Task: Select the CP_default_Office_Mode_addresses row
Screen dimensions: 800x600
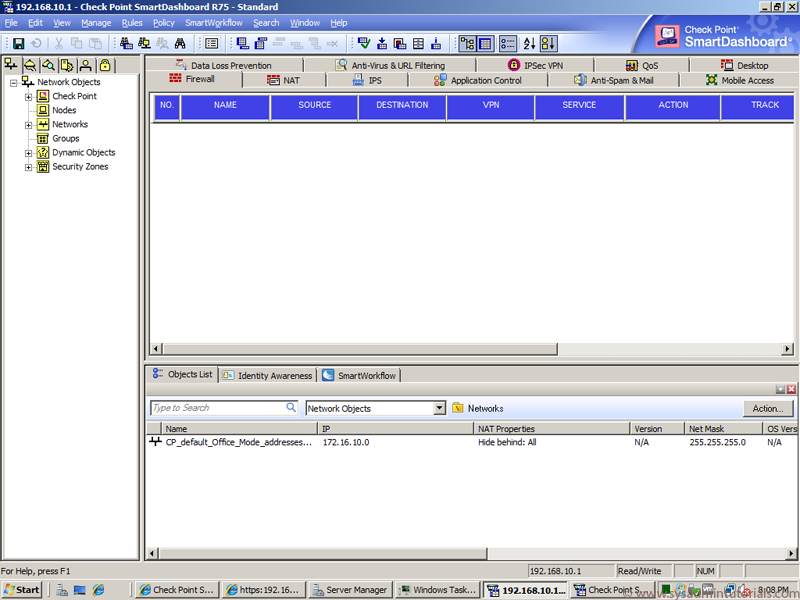Action: pos(472,442)
